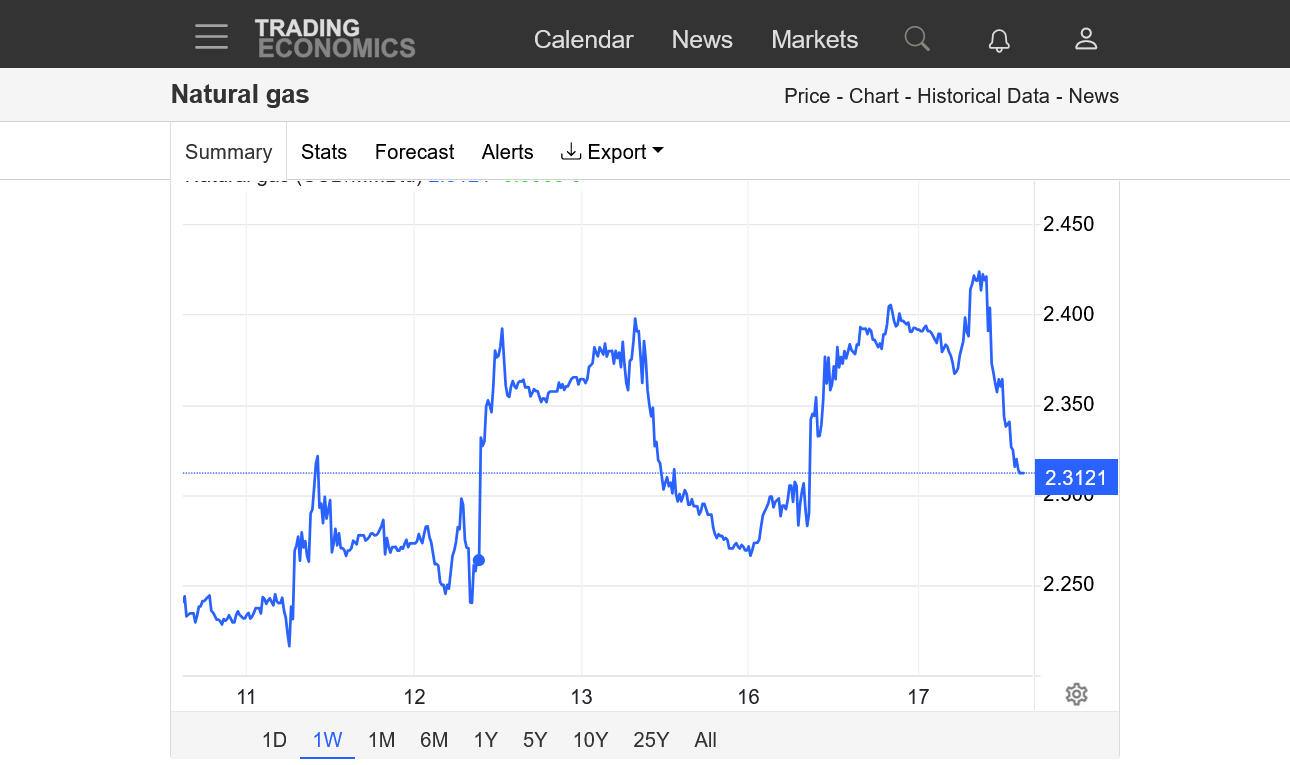This screenshot has height=765, width=1290.
Task: Go to the Calendar page
Action: [x=583, y=40]
